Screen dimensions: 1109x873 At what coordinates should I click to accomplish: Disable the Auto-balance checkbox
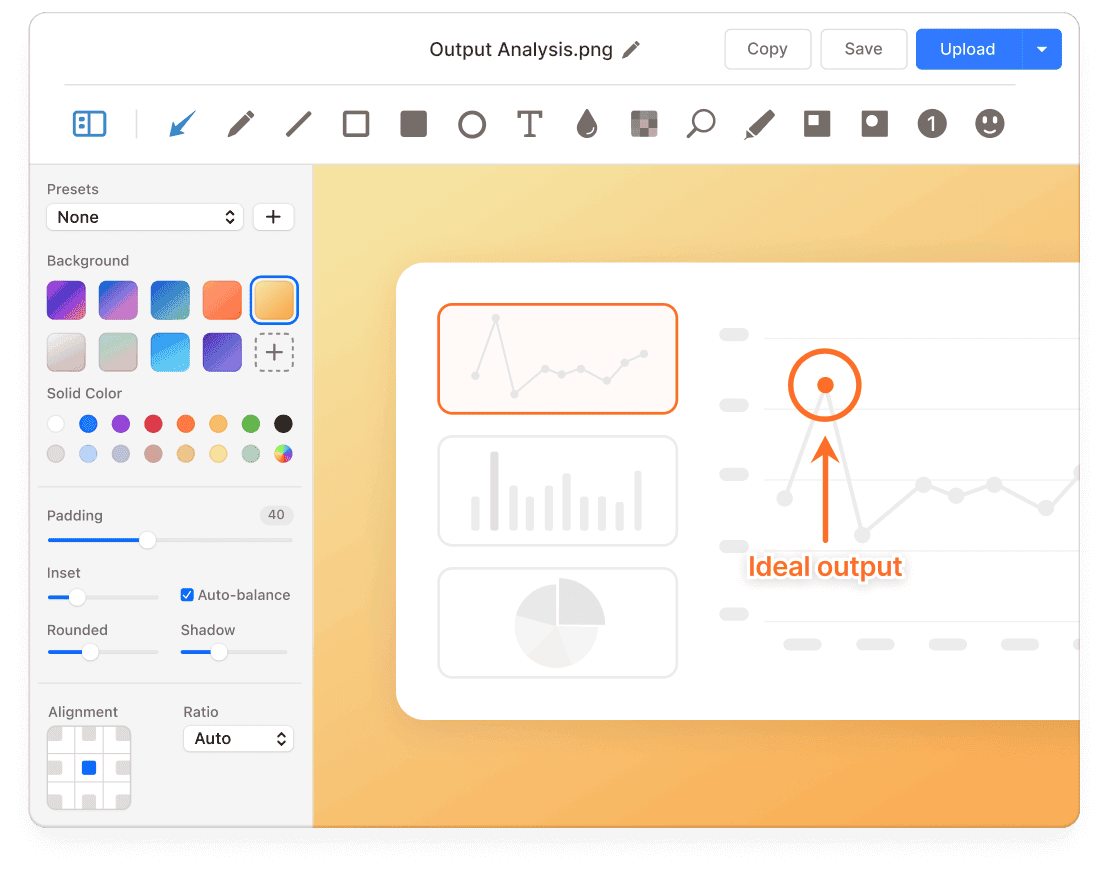(x=187, y=595)
